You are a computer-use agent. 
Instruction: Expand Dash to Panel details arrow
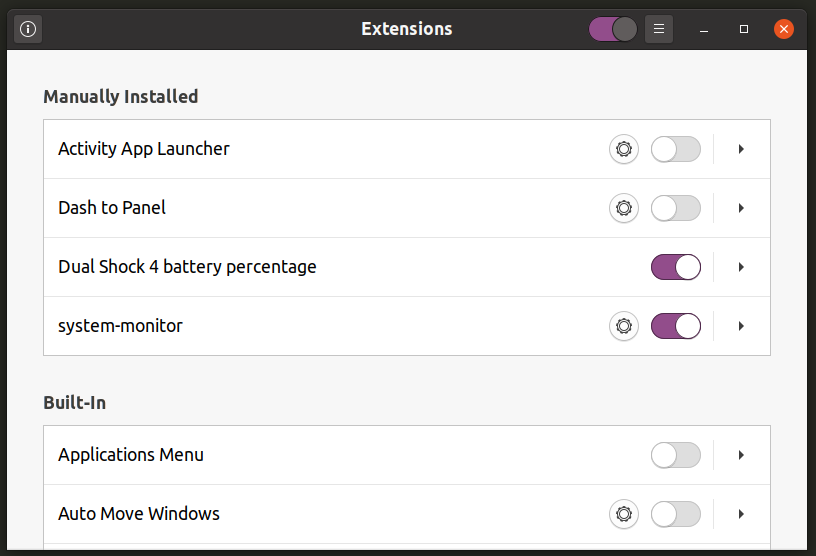741,208
